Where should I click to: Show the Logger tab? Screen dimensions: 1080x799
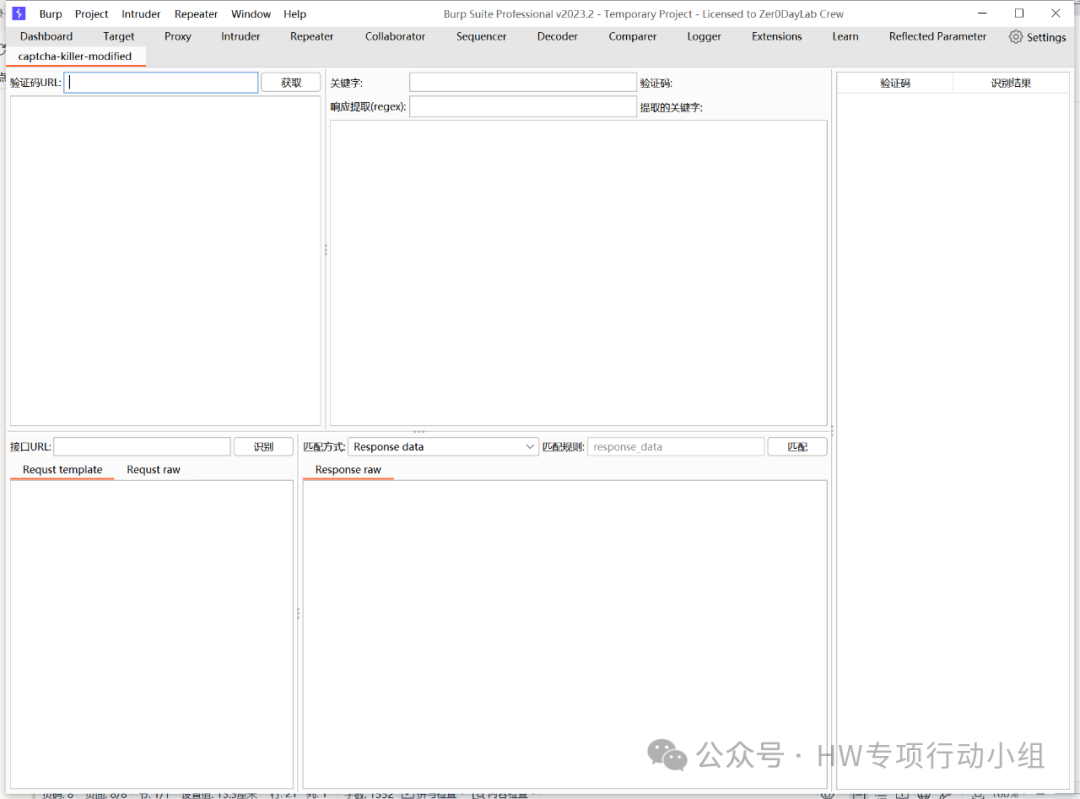click(704, 37)
